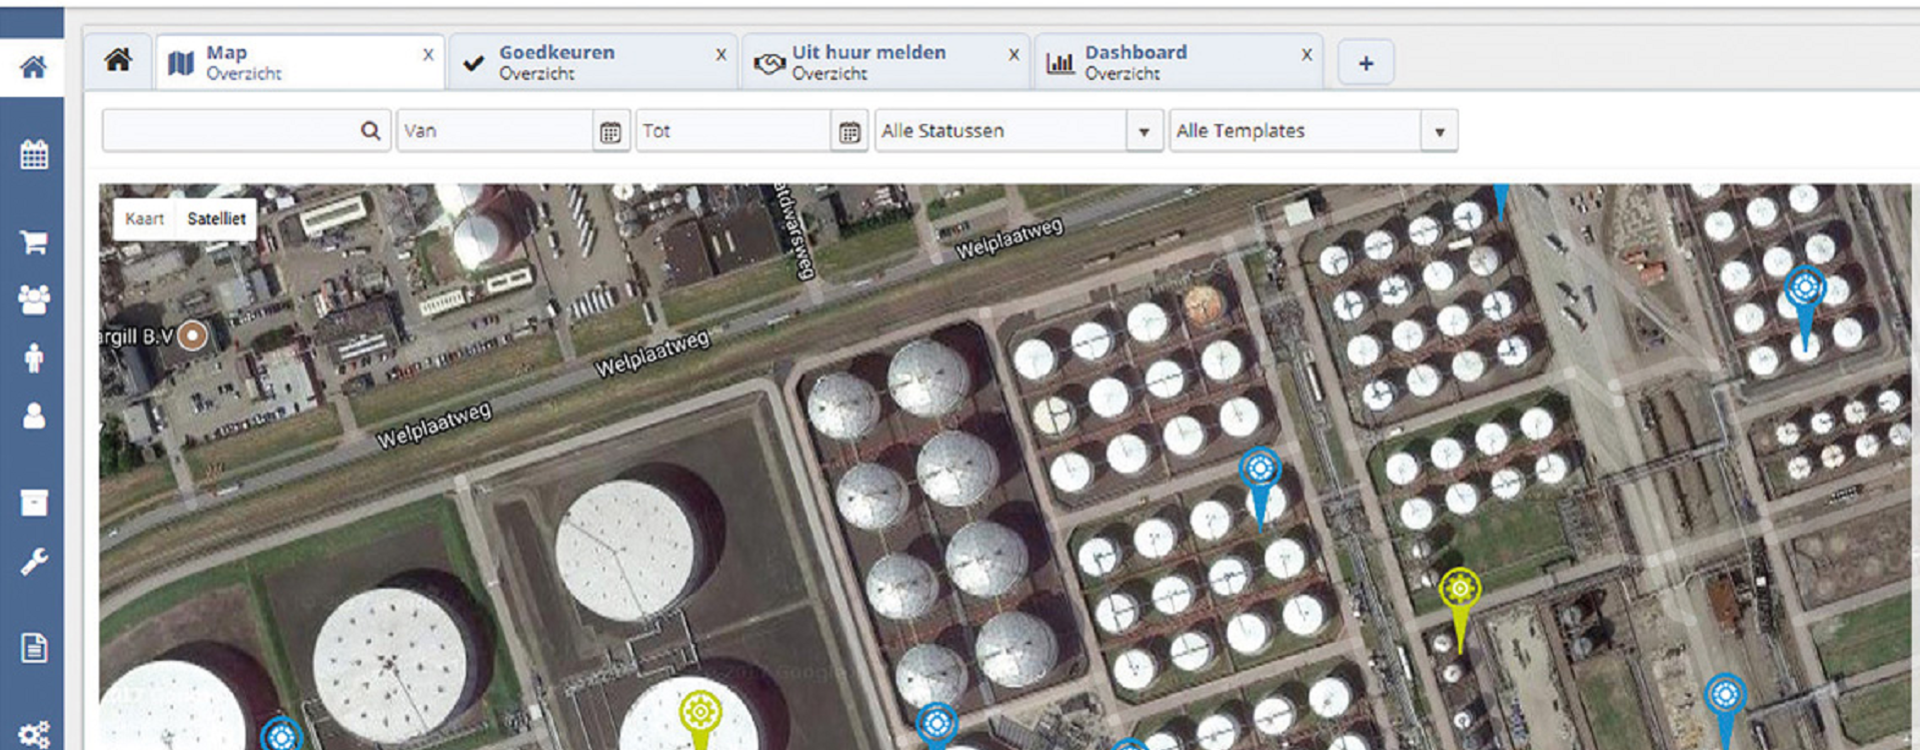The width and height of the screenshot is (1920, 750).
Task: Select blue pin below the sphere tanks
Action: click(937, 726)
